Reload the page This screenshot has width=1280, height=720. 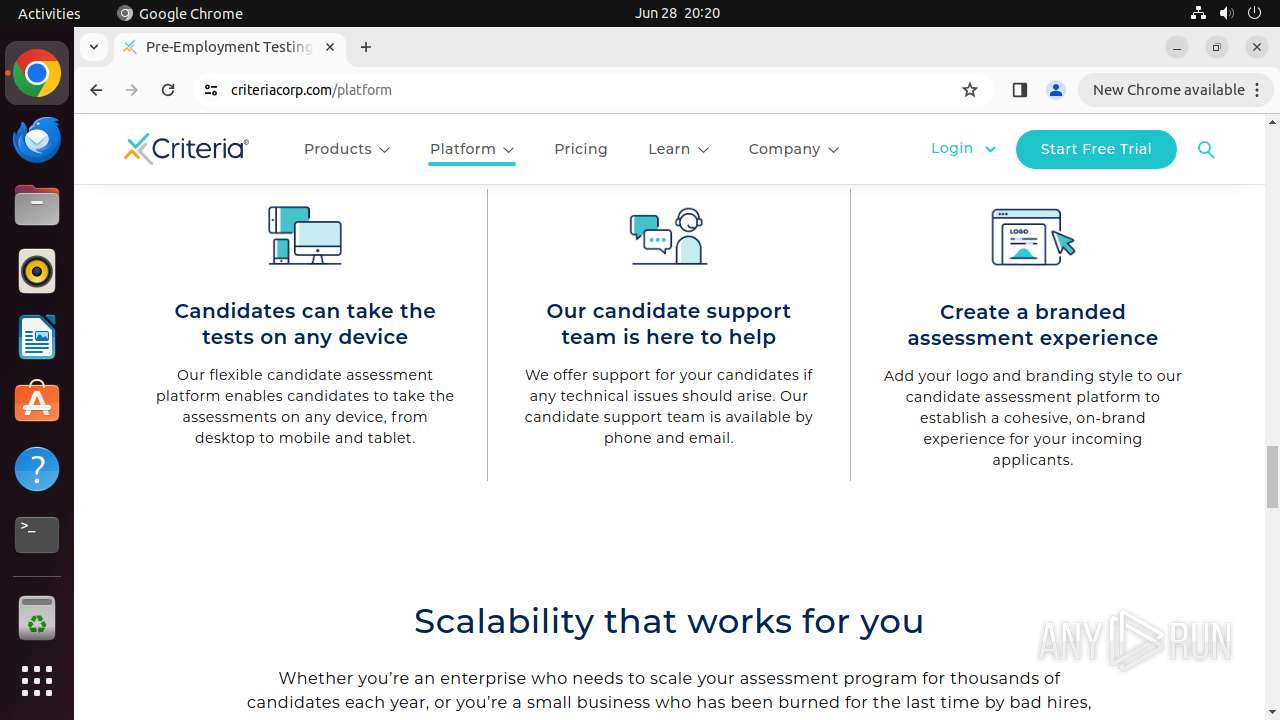pyautogui.click(x=168, y=90)
